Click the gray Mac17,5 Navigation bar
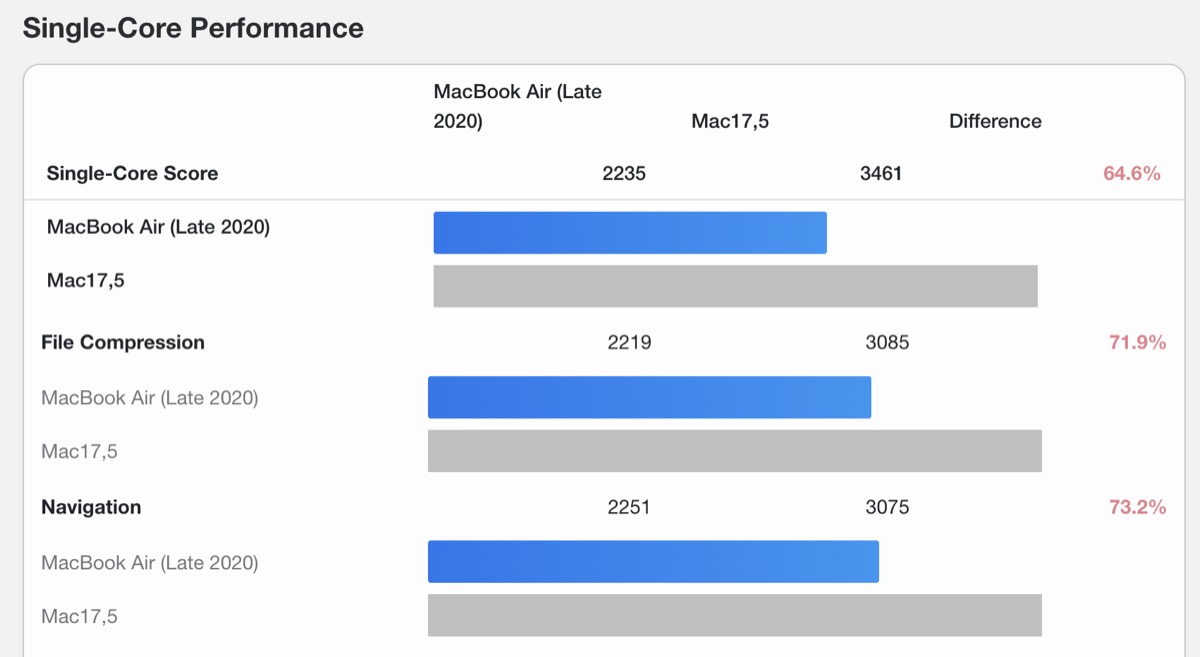 pos(735,615)
